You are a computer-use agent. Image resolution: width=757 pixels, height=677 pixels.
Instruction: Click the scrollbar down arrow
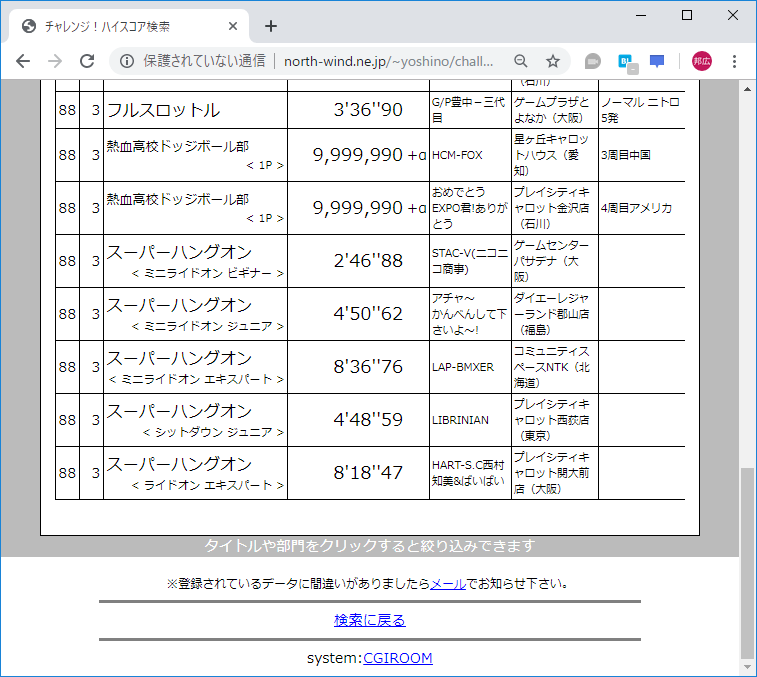coord(747,667)
